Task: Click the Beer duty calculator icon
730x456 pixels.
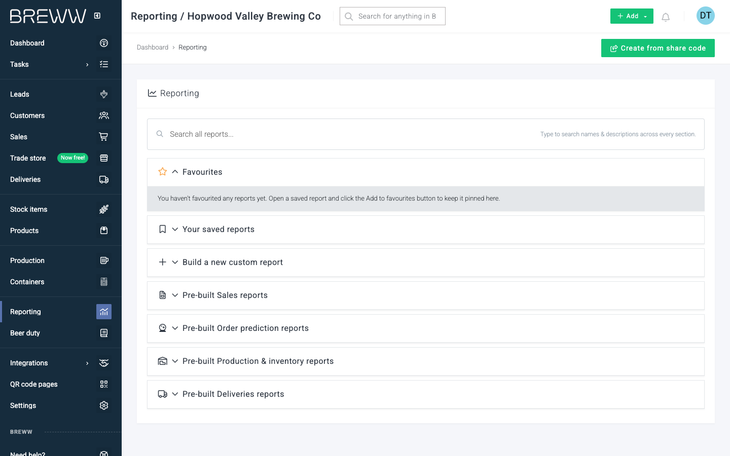Action: click(104, 333)
